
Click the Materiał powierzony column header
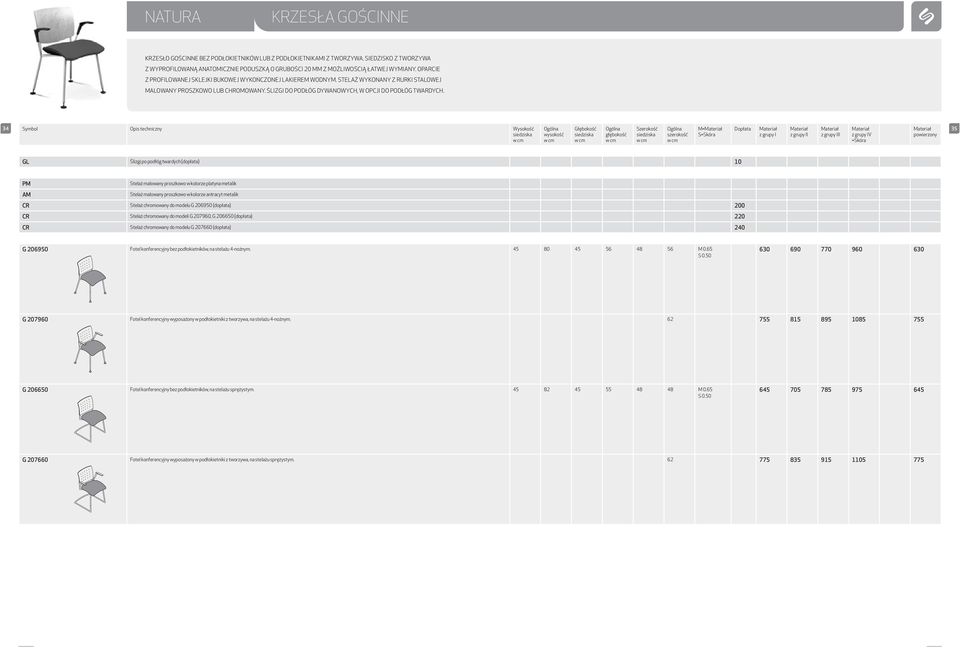pyautogui.click(x=924, y=132)
